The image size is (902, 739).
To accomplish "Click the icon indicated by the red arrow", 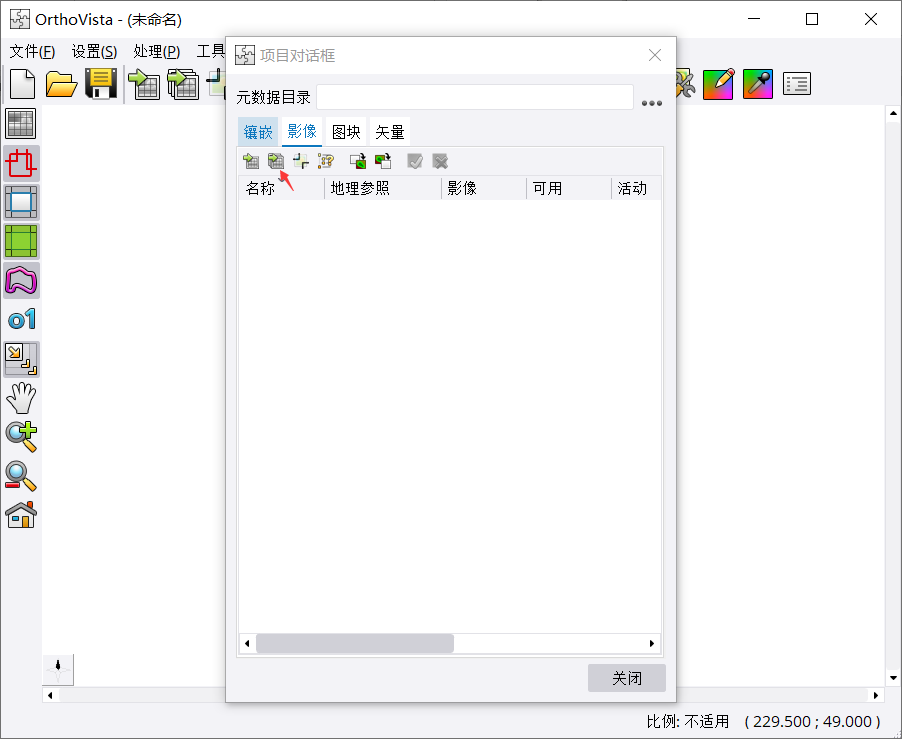I will (276, 161).
